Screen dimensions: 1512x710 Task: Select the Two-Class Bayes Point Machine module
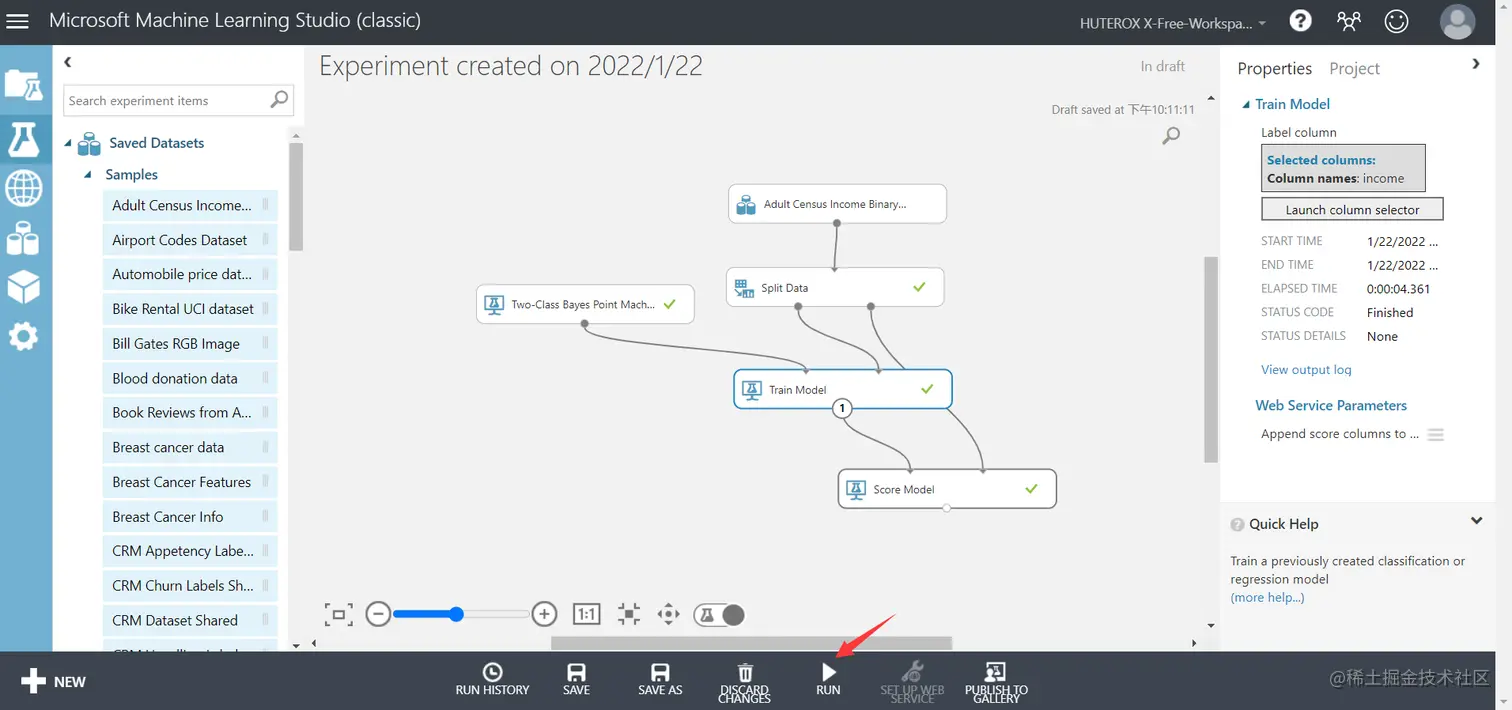point(585,304)
